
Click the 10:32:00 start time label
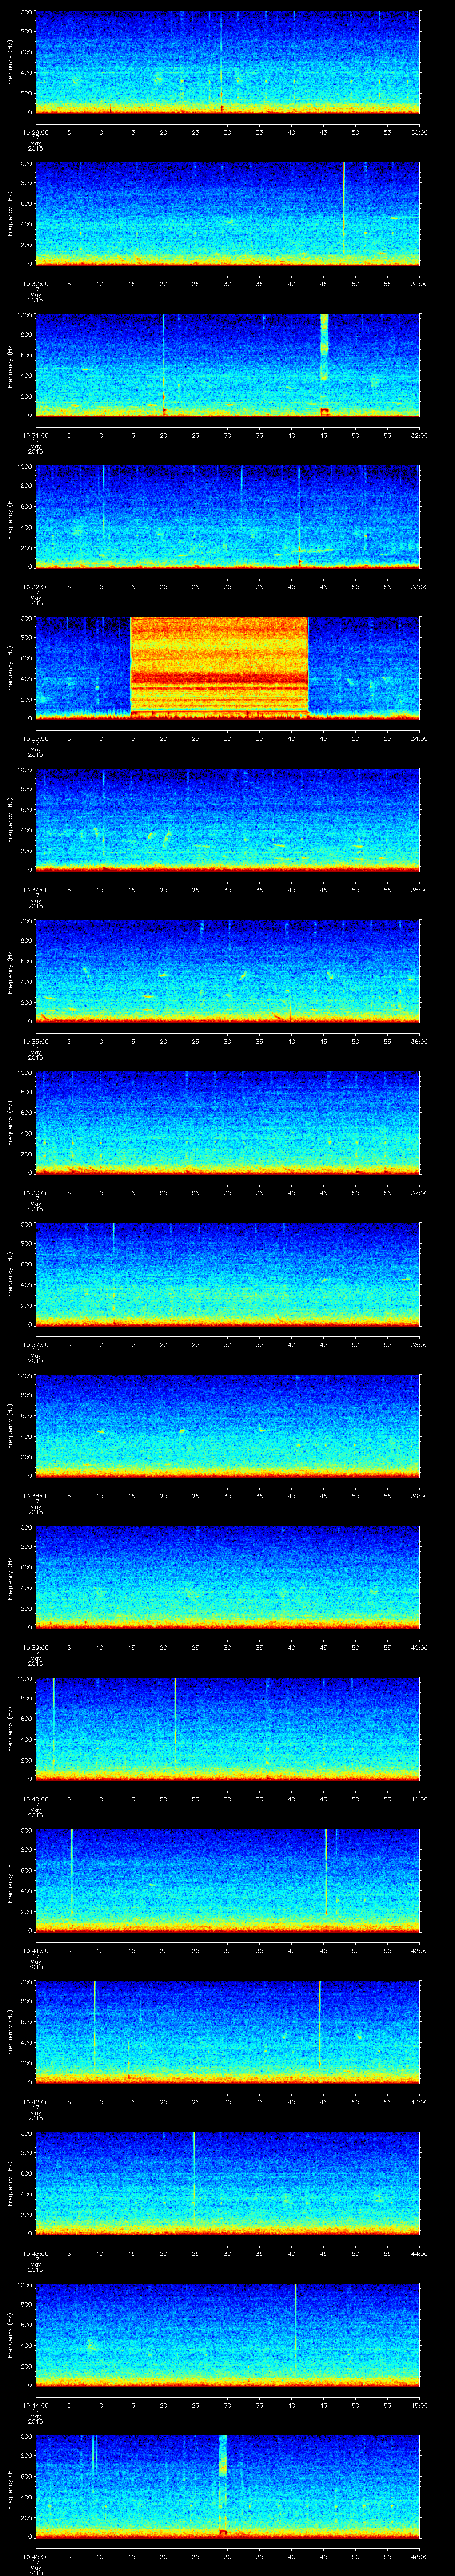[x=35, y=587]
